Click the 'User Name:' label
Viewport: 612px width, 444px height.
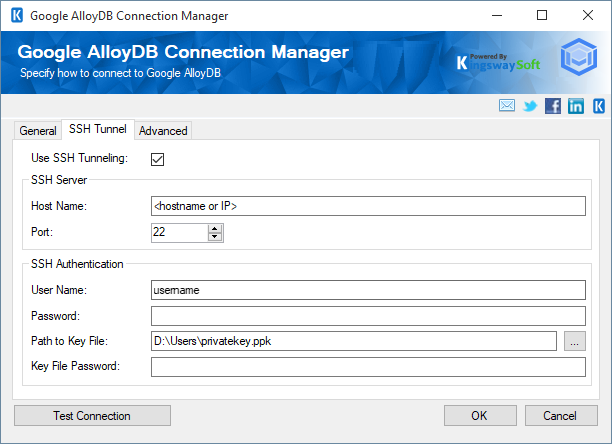point(59,290)
